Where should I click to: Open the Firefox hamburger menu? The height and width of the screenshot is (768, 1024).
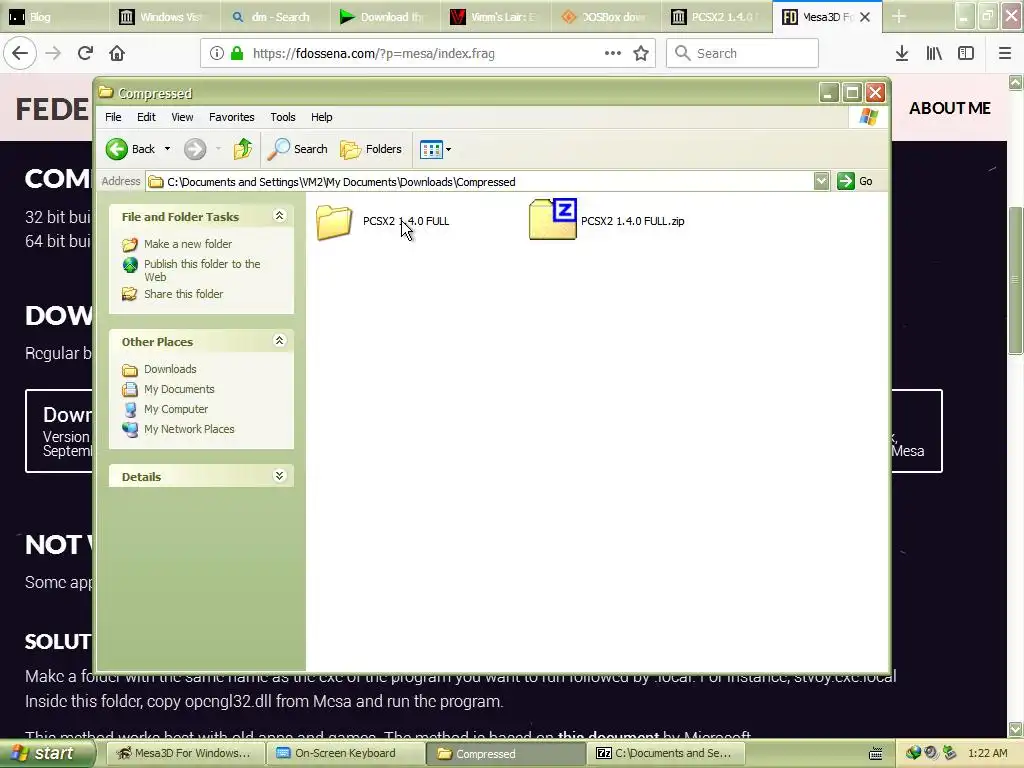coord(1005,54)
